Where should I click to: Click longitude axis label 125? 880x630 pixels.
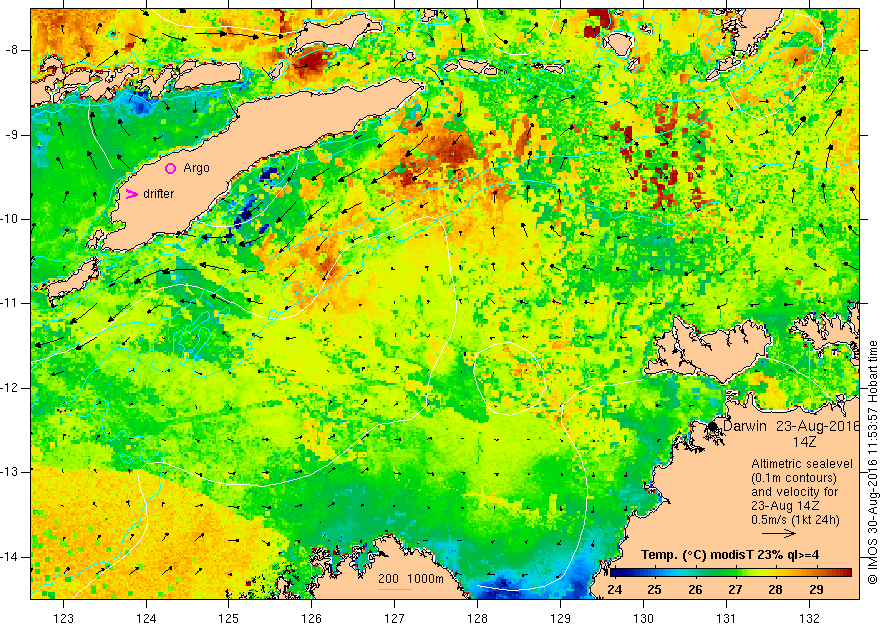point(228,619)
